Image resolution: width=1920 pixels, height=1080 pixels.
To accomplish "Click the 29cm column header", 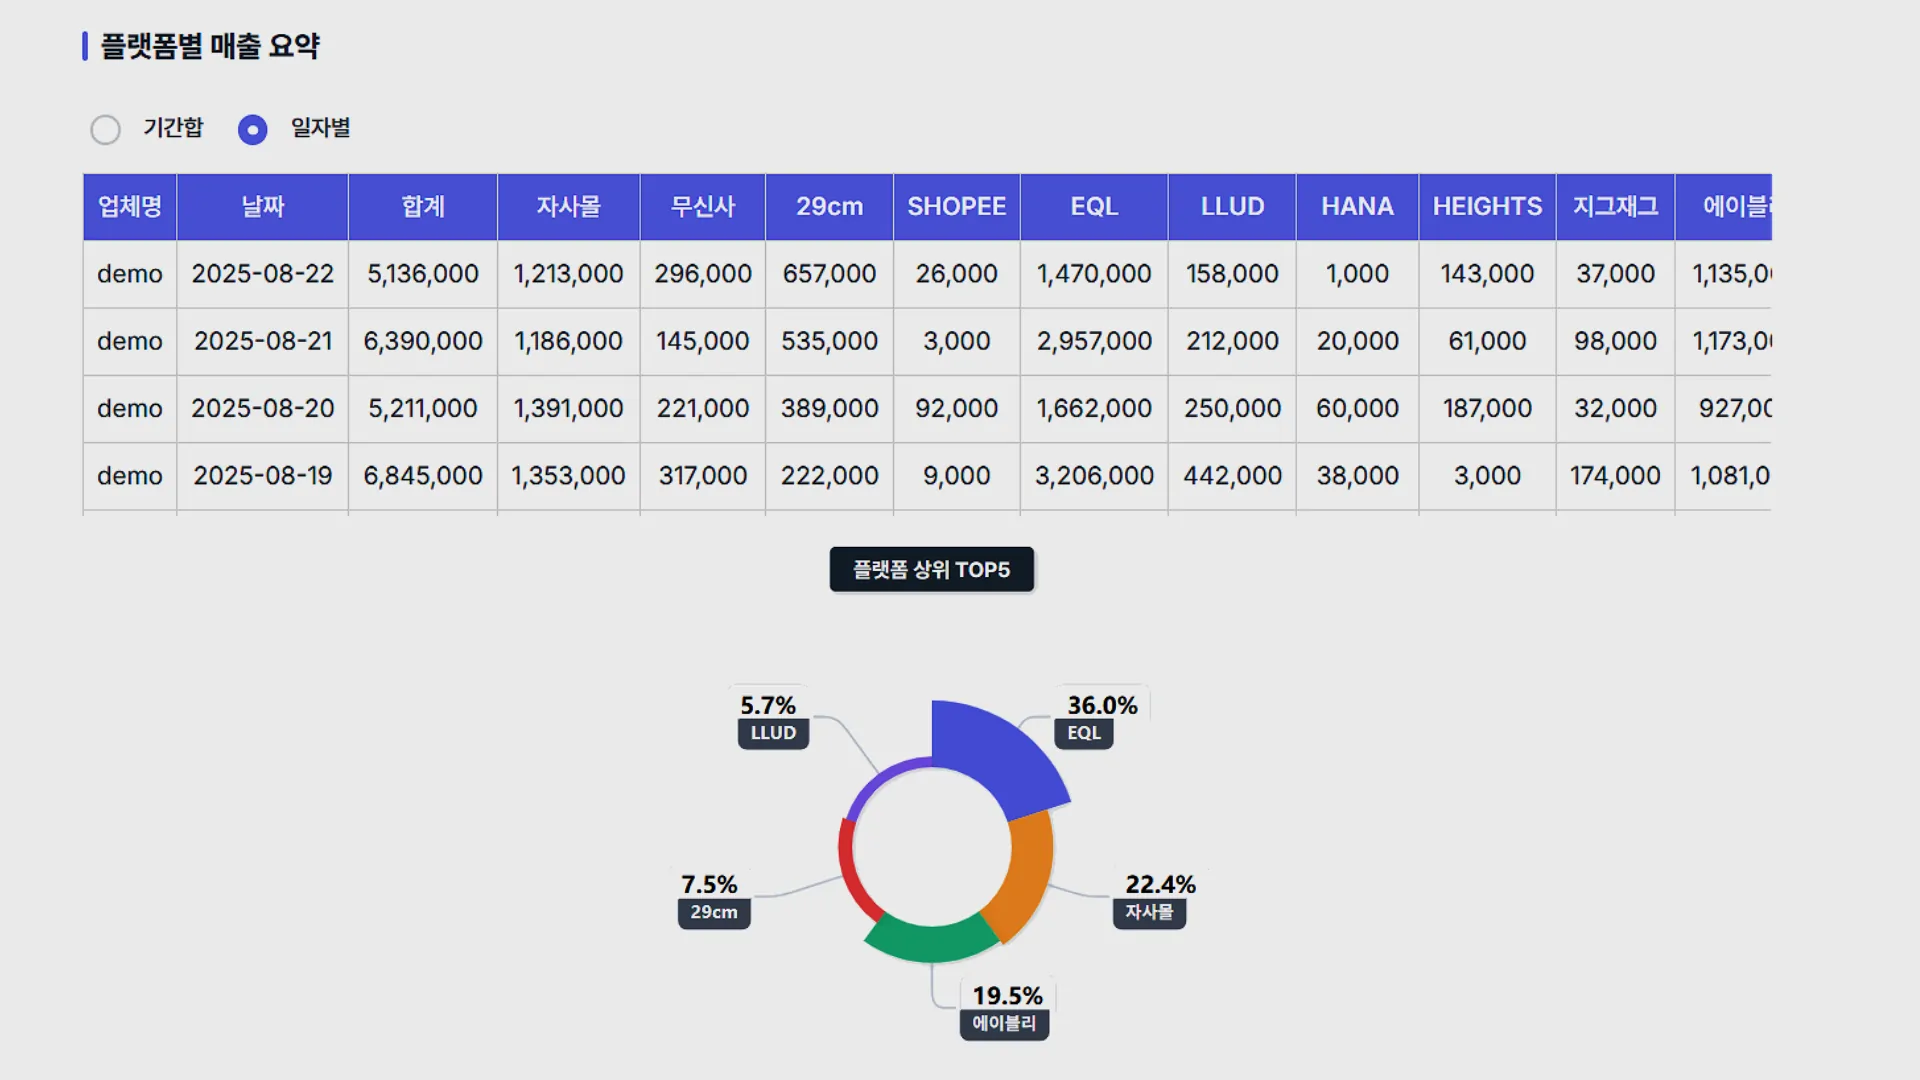I will (x=829, y=207).
